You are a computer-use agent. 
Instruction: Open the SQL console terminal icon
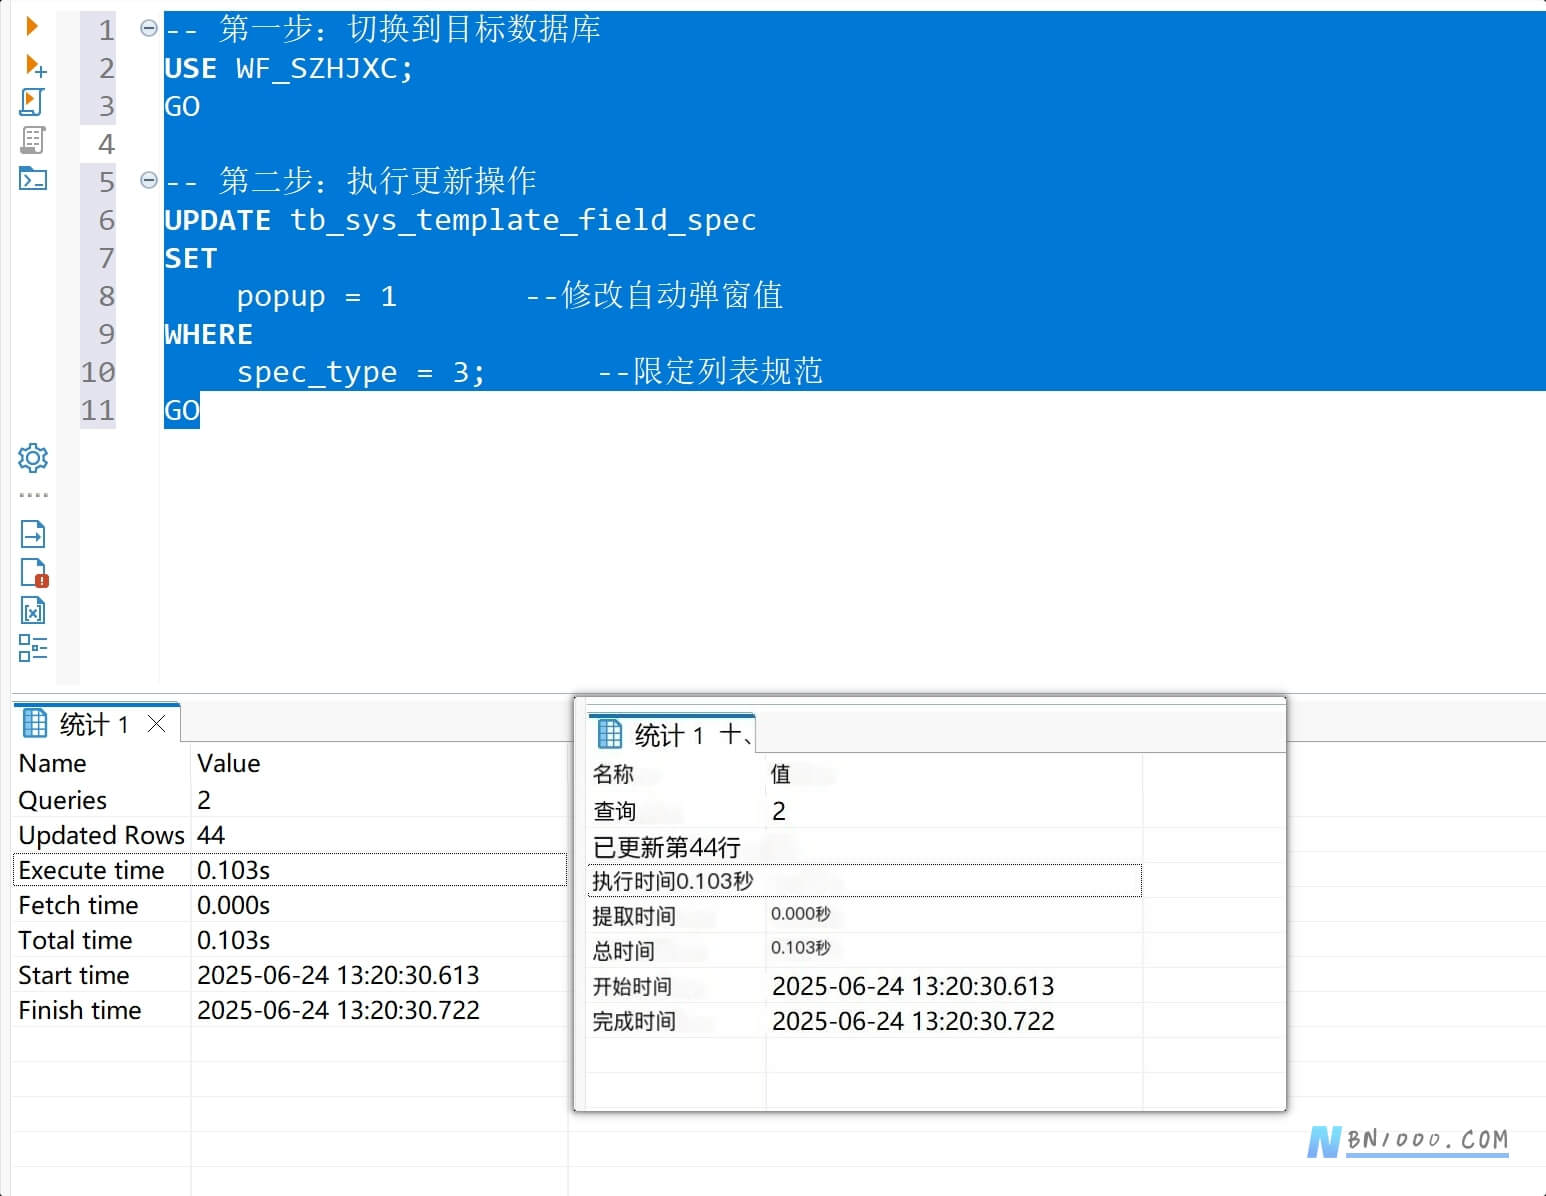pos(33,179)
